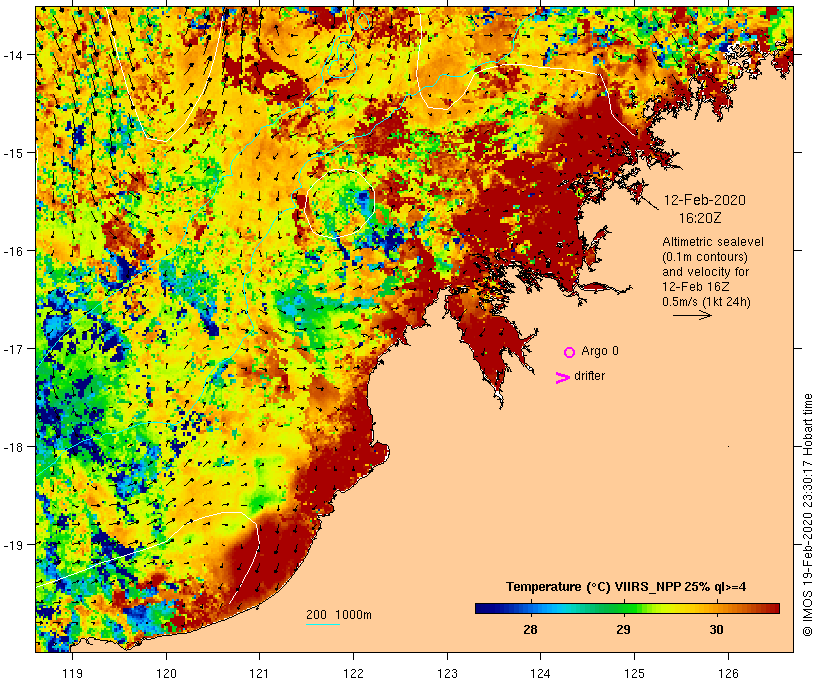Click the 0.5m/s velocity scale arrow
The height and width of the screenshot is (680, 820).
pos(692,315)
